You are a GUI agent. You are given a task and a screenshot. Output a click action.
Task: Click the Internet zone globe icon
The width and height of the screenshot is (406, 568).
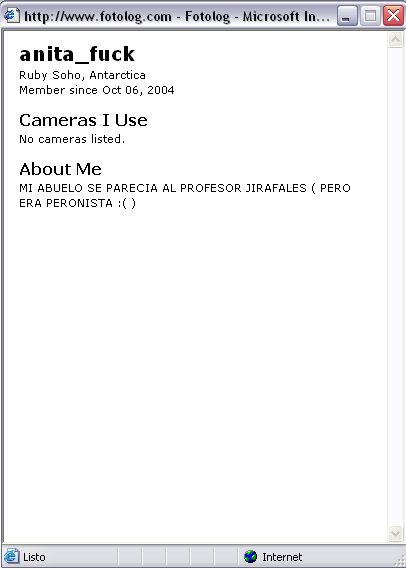[250, 556]
